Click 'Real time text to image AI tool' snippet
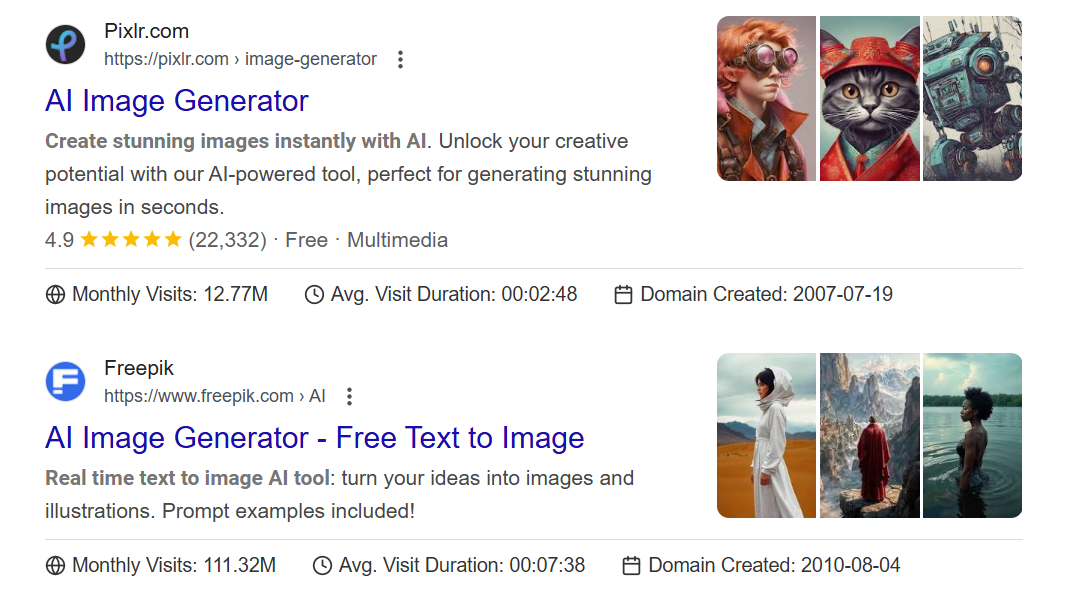Image resolution: width=1072 pixels, height=606 pixels. (187, 478)
